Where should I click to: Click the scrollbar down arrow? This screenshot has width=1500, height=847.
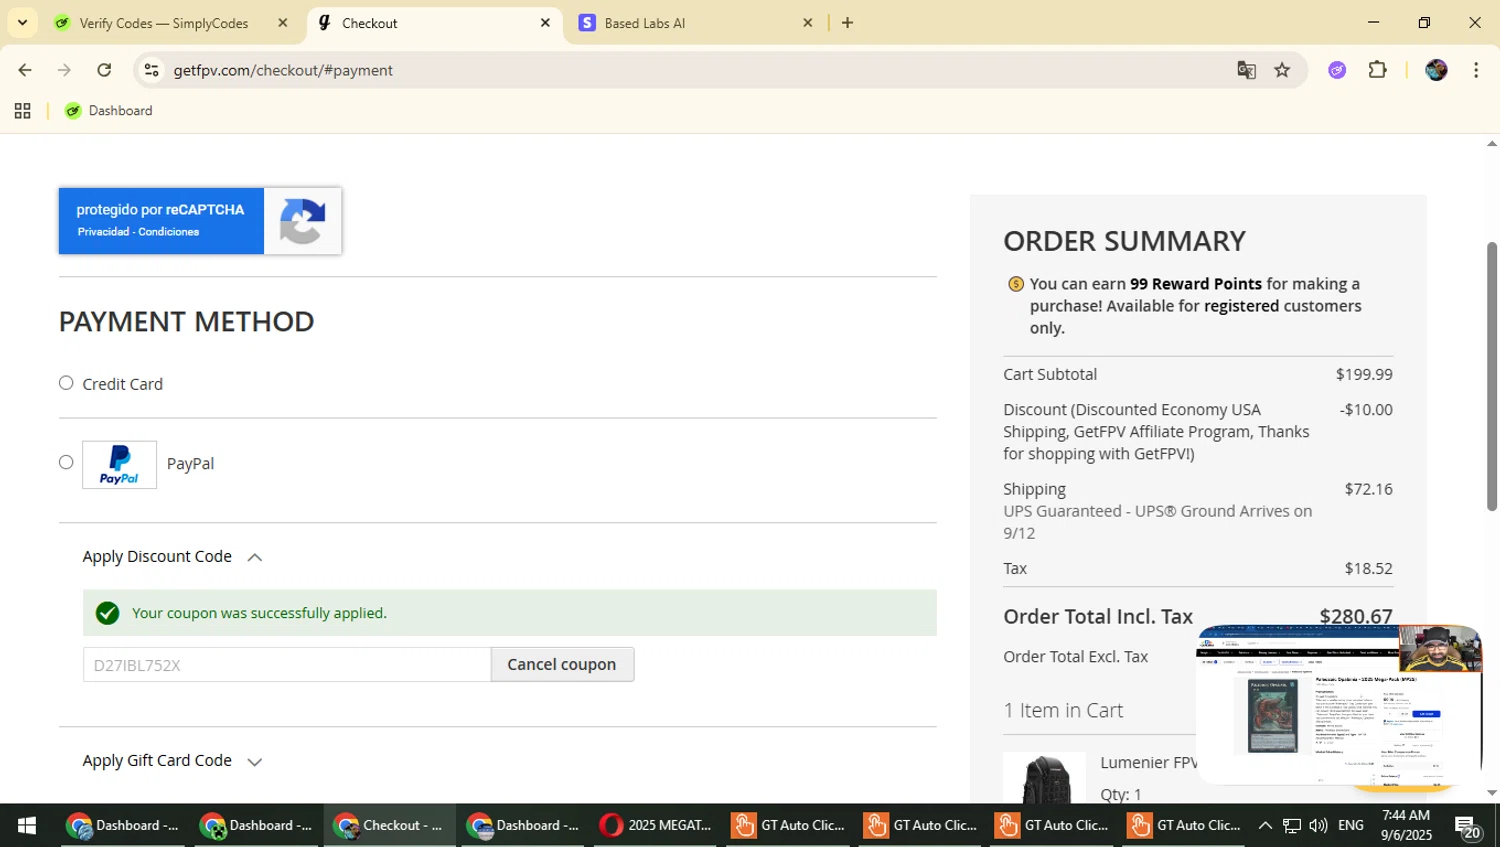click(x=1492, y=793)
